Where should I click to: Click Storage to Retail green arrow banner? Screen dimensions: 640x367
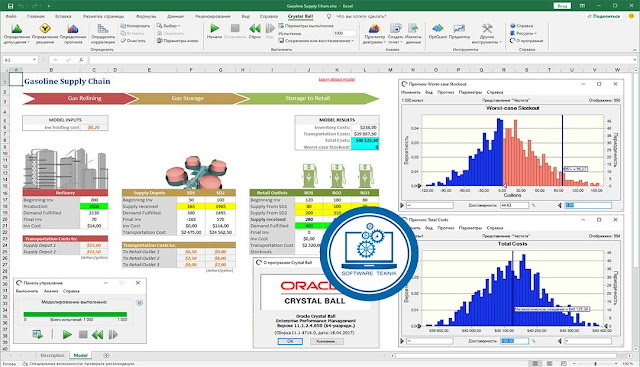[x=307, y=98]
